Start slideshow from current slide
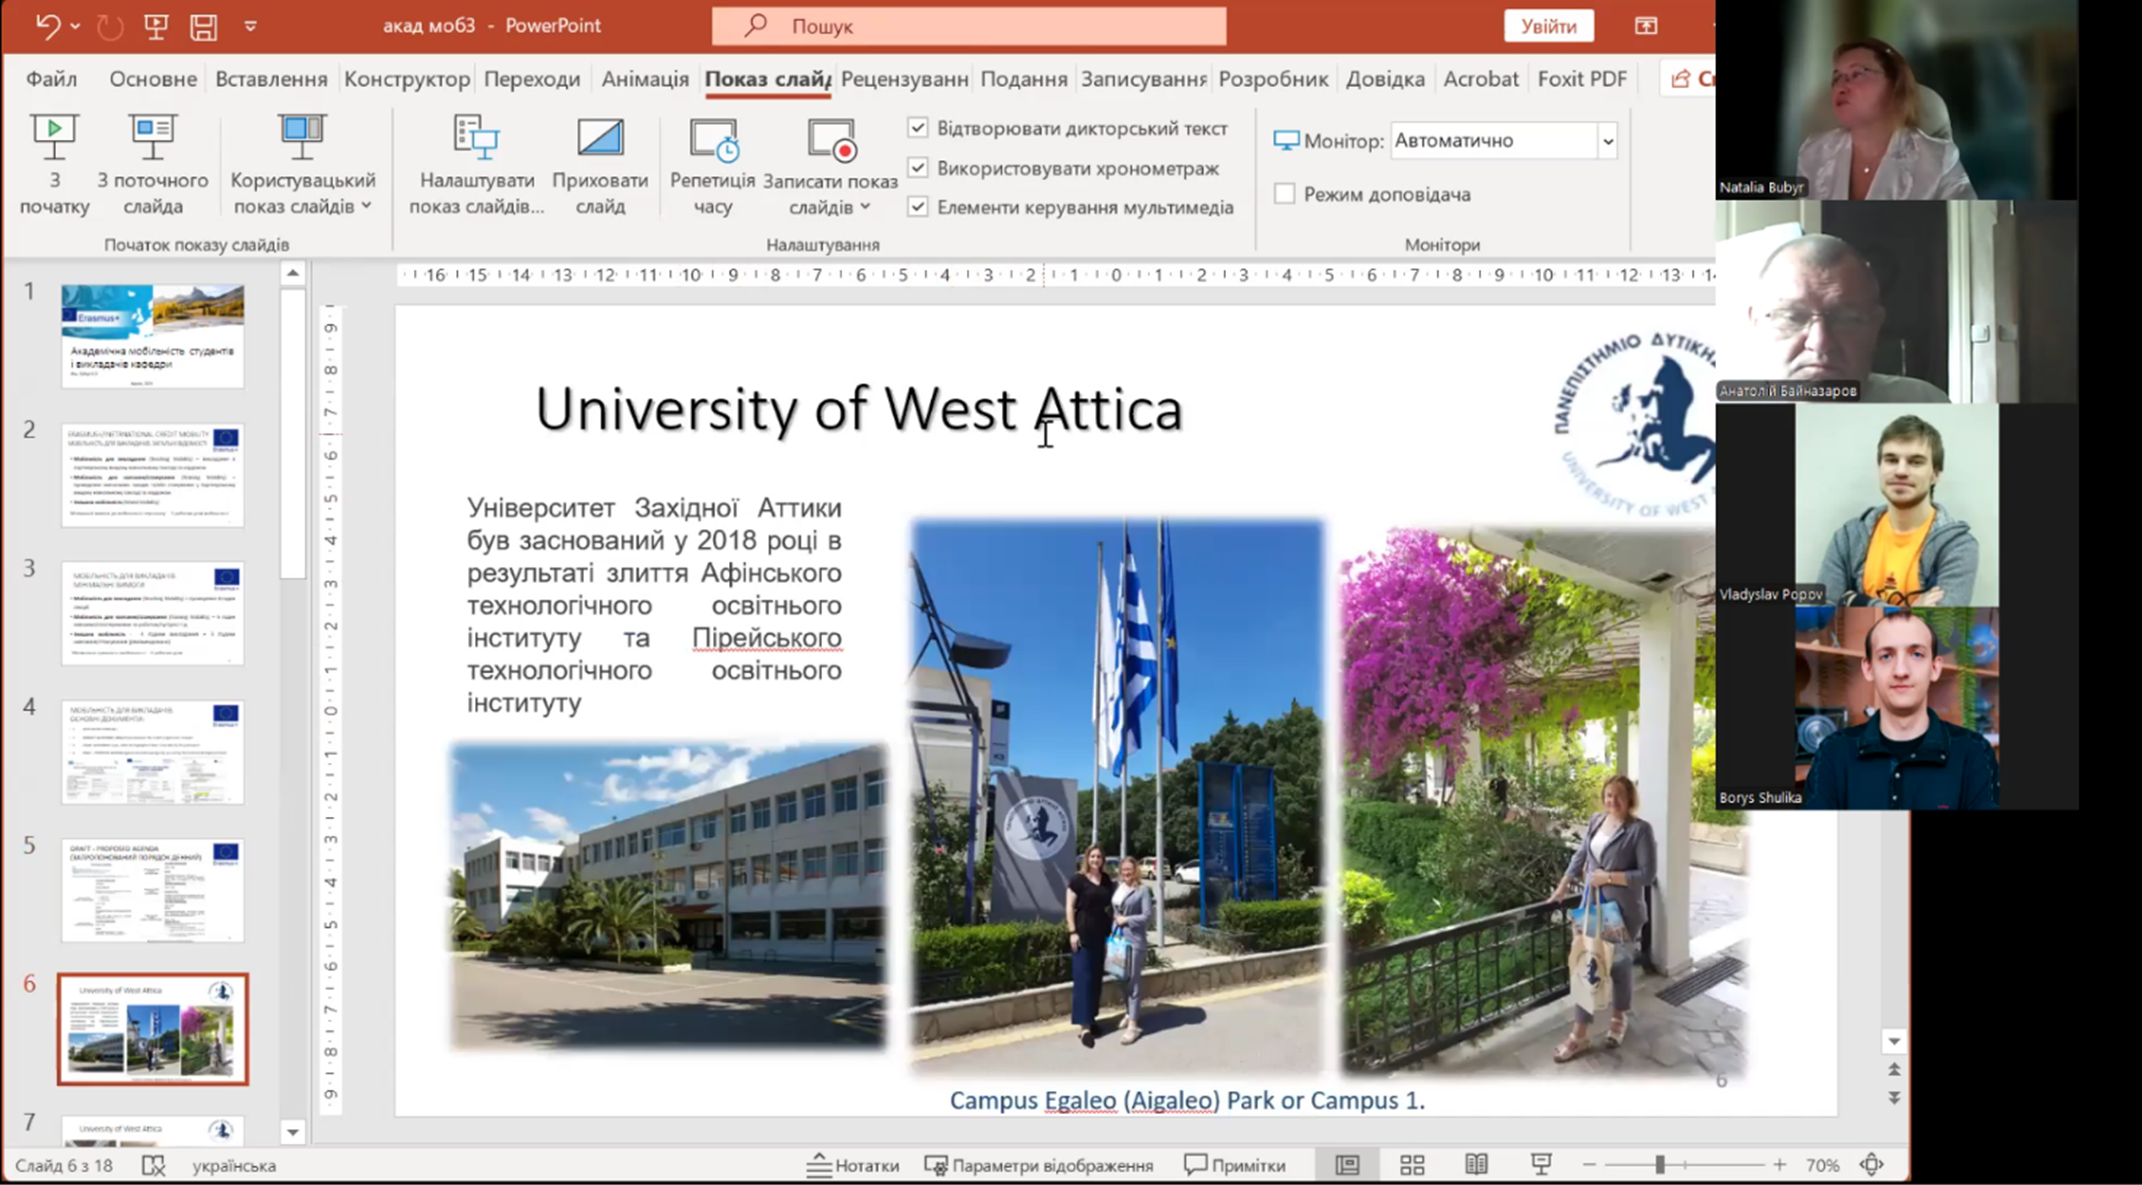The height and width of the screenshot is (1185, 2142). tap(152, 138)
